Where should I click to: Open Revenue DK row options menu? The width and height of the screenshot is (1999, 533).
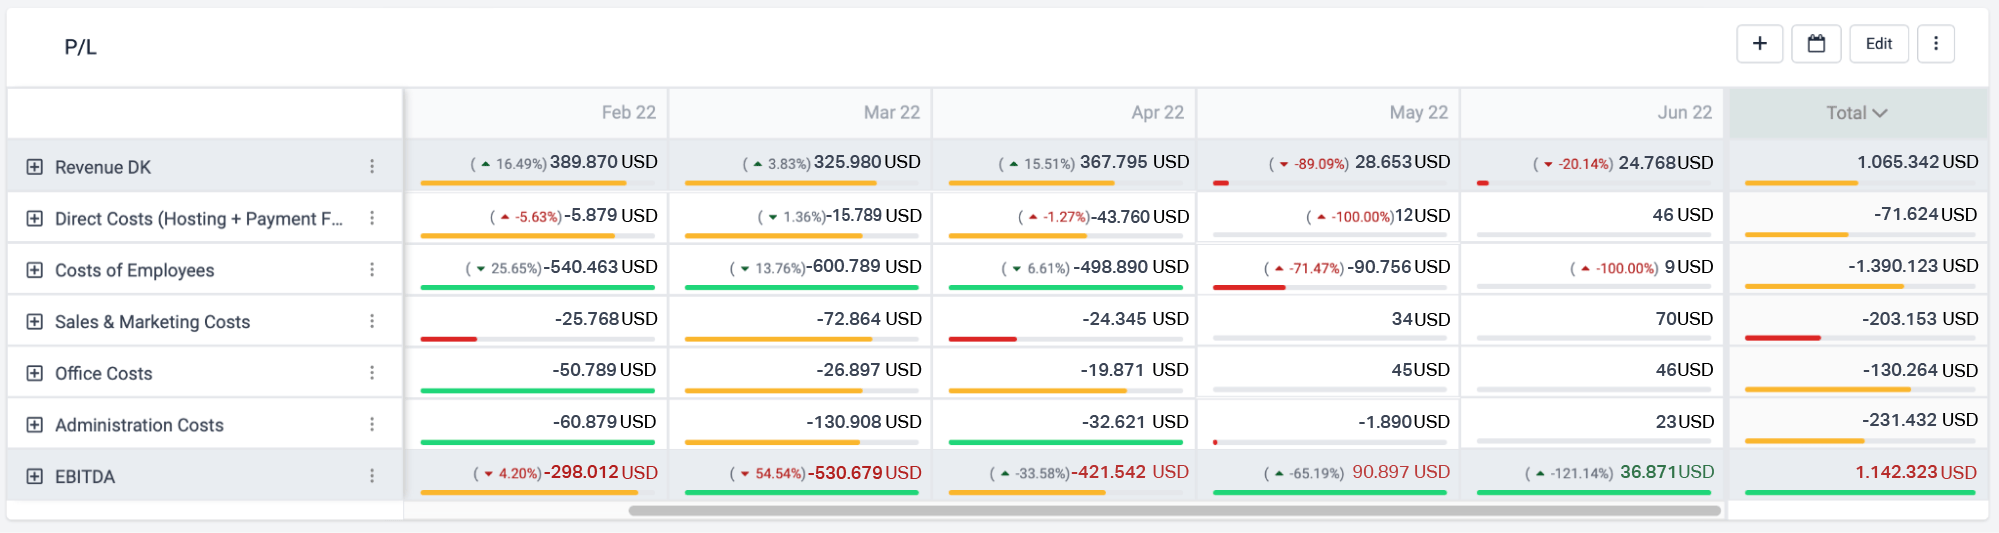[x=372, y=167]
